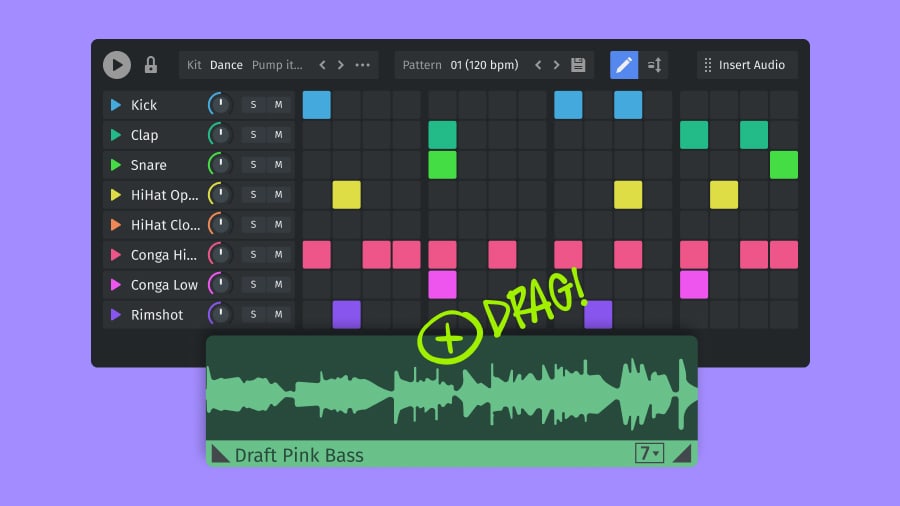
Task: Click the sort icon next to pencil
Action: pyautogui.click(x=655, y=65)
